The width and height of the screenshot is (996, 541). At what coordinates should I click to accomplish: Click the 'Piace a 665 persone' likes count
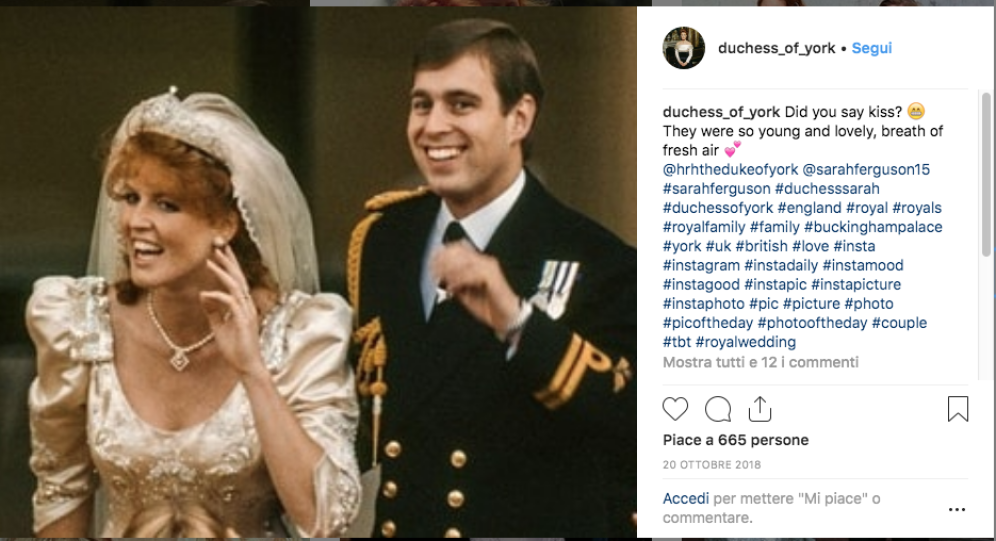pos(735,440)
